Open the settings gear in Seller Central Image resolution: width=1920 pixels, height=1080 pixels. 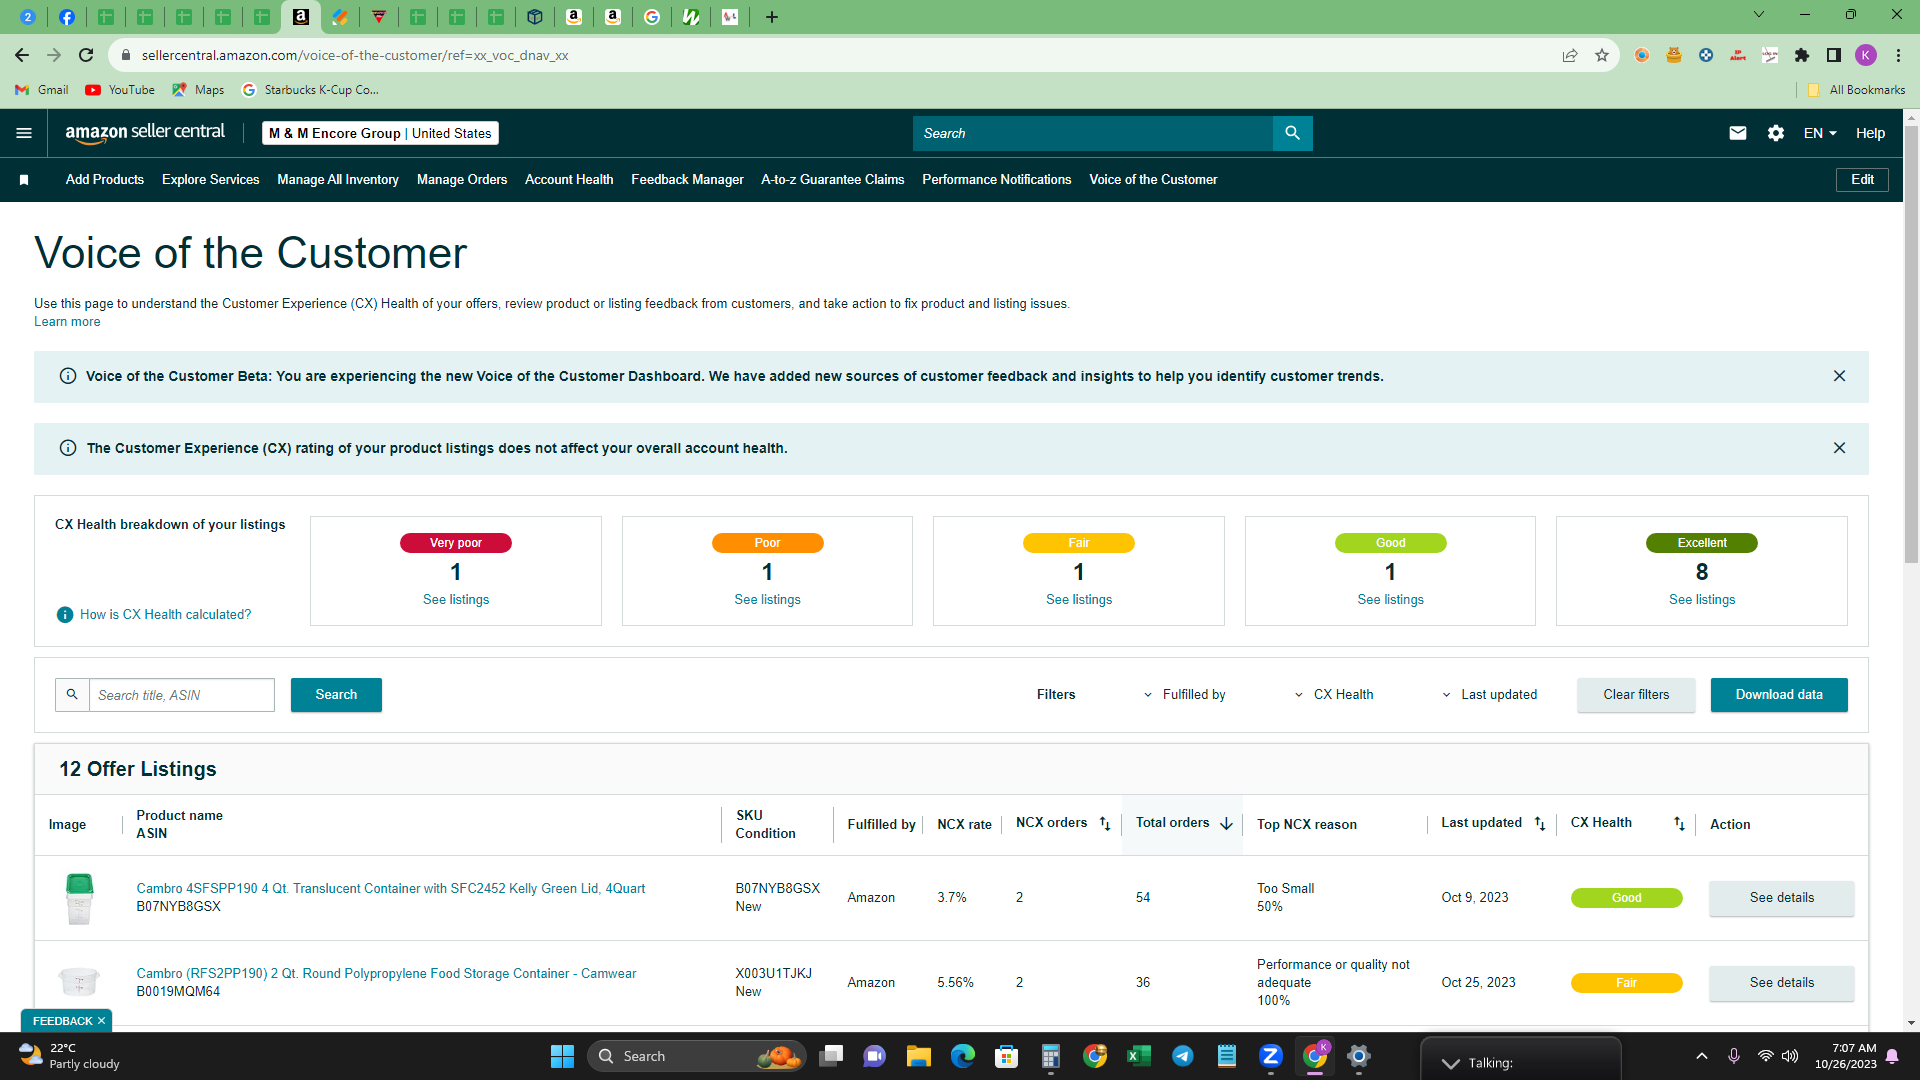pyautogui.click(x=1776, y=133)
